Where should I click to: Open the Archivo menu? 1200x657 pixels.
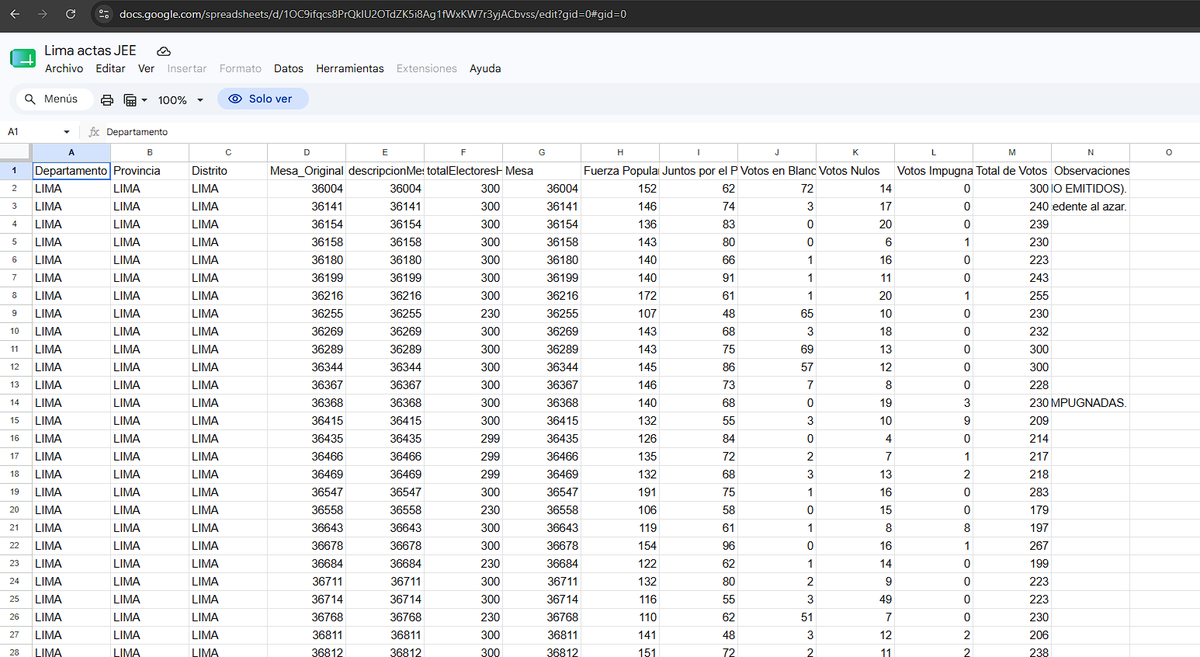pos(64,69)
